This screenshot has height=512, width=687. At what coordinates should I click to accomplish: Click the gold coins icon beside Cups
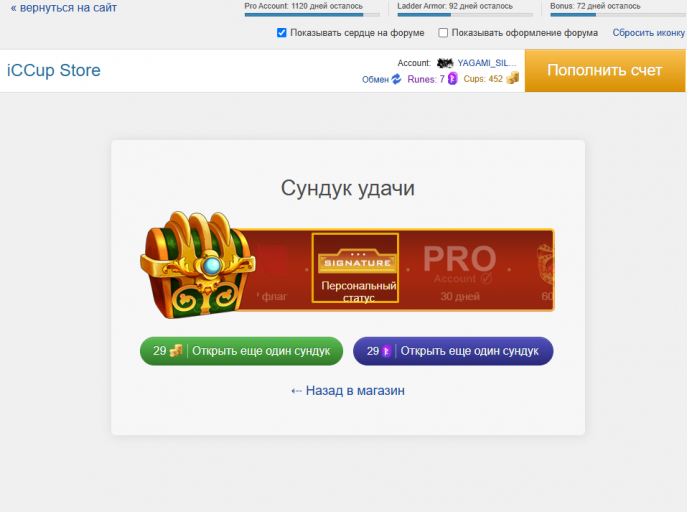coord(512,78)
